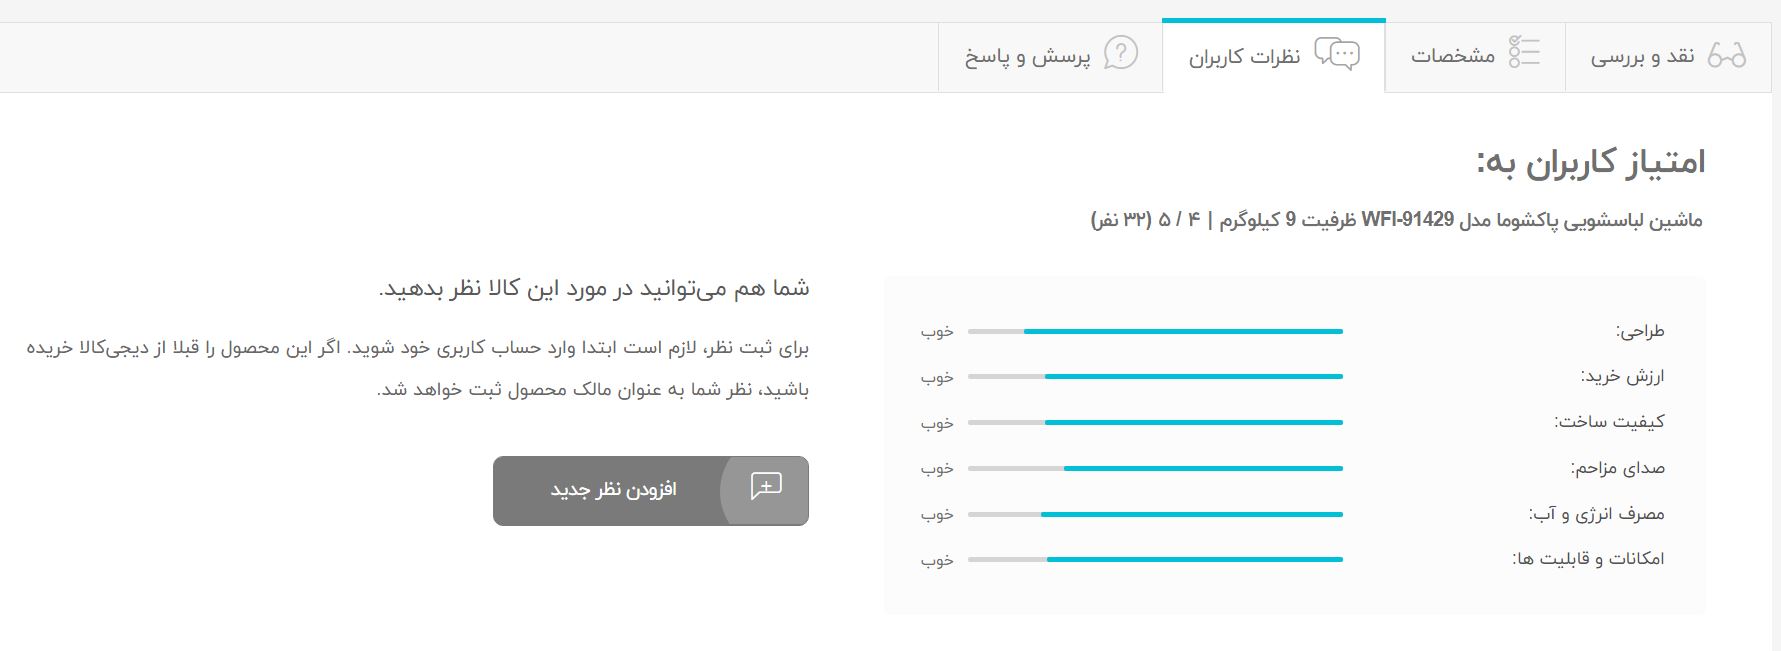Click the شما هم می‌توانید heading text
Screen dimensions: 1781x651
[x=594, y=288]
